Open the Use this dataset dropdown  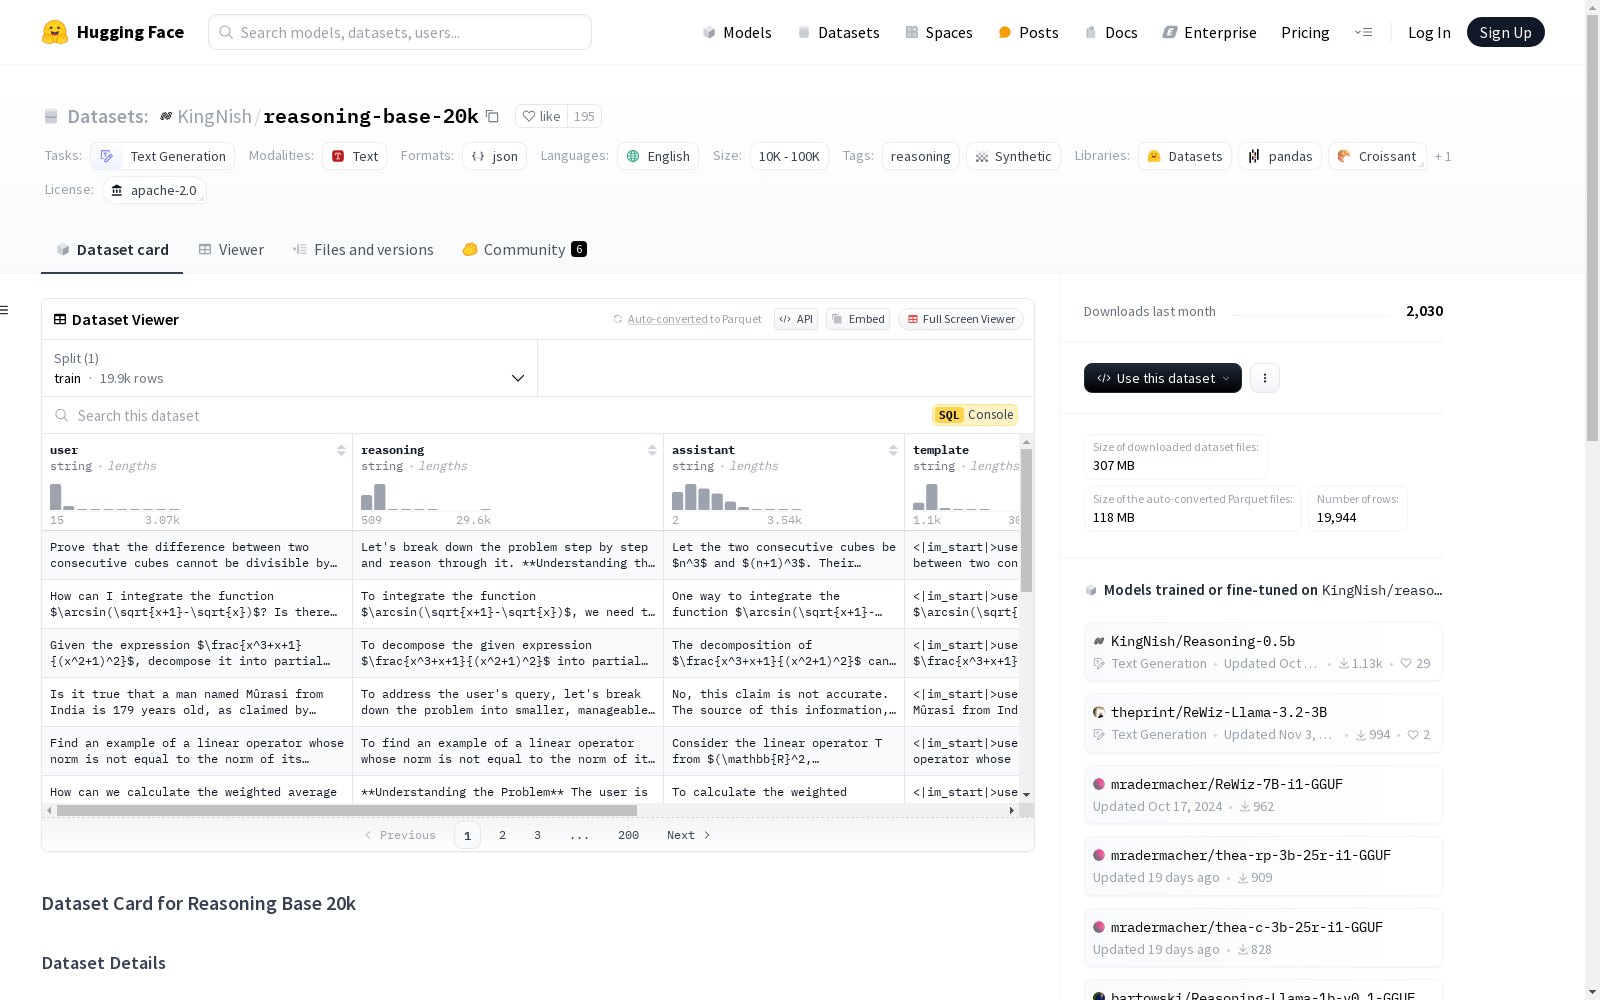point(1163,378)
